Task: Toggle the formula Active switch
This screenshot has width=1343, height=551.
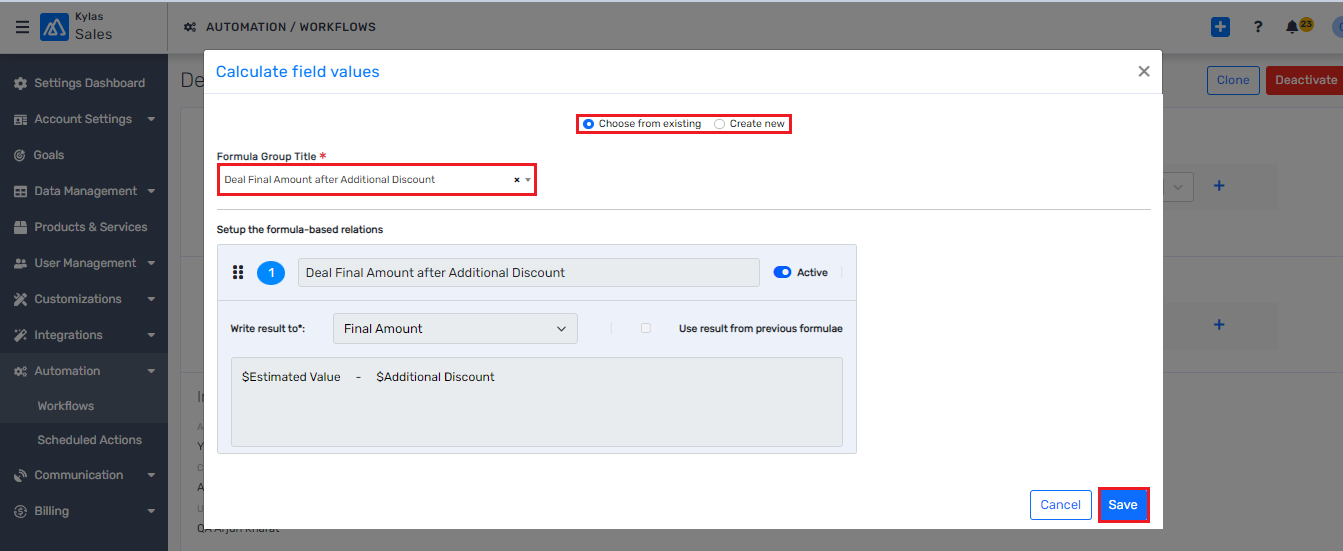Action: pyautogui.click(x=782, y=272)
